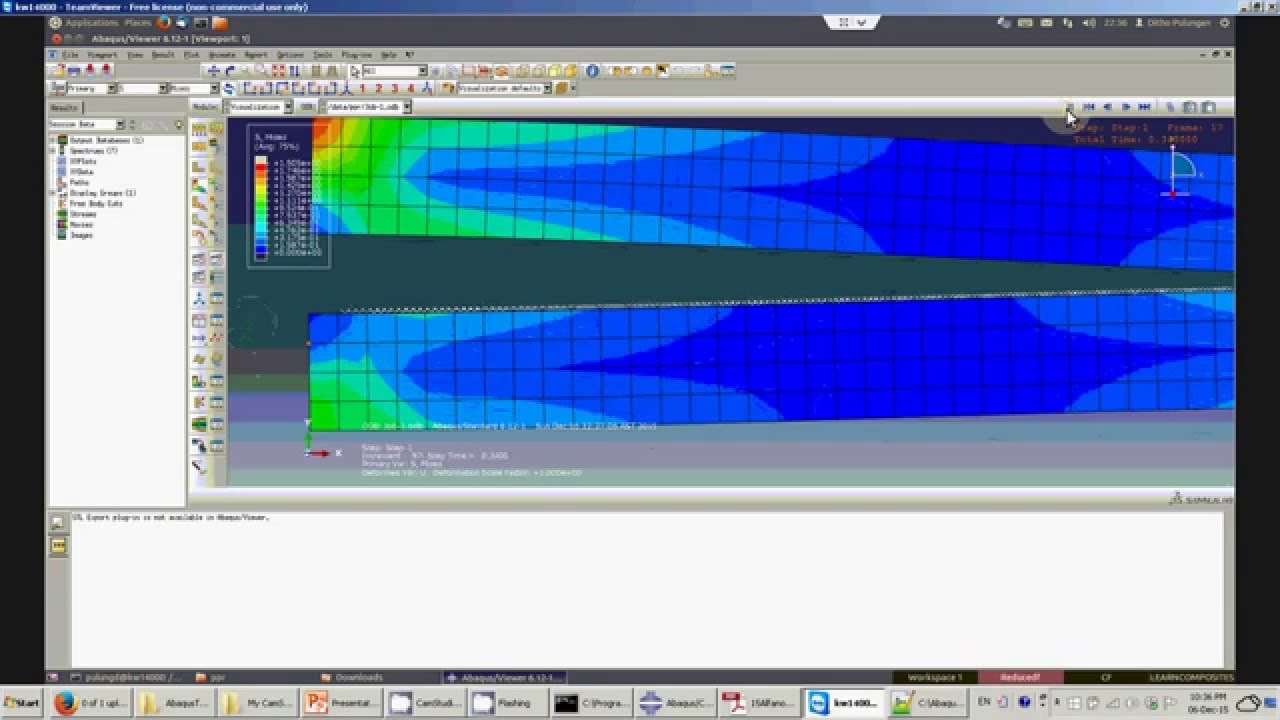The image size is (1280, 720).
Task: Click the Pan view tool icon
Action: 213,70
